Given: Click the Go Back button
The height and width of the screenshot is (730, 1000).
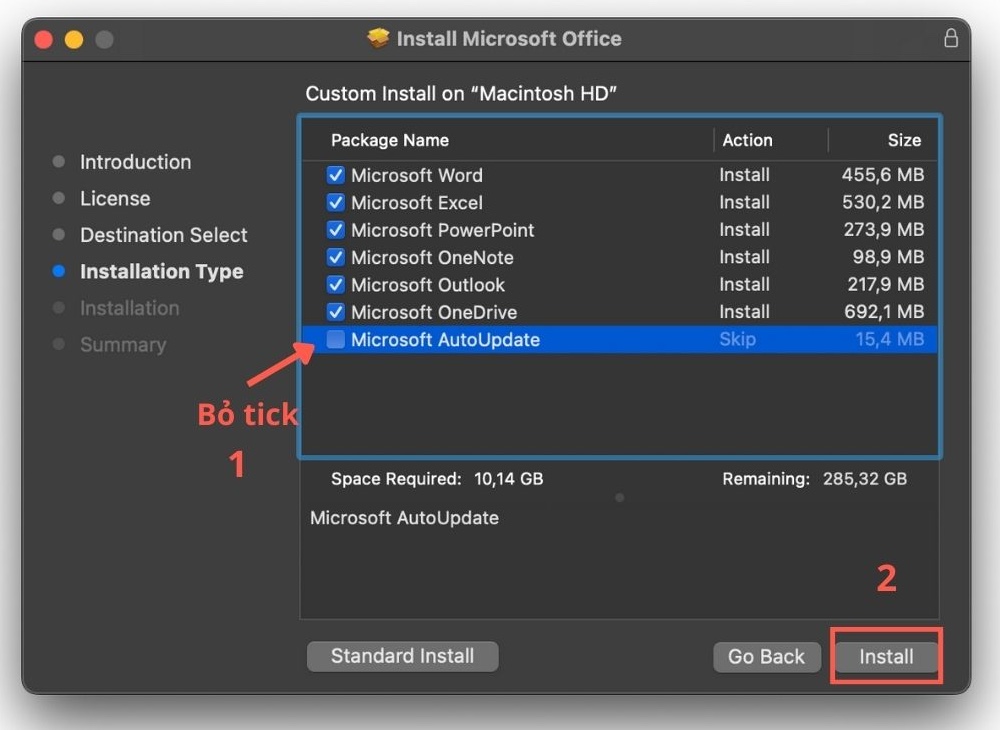Looking at the screenshot, I should click(x=766, y=657).
